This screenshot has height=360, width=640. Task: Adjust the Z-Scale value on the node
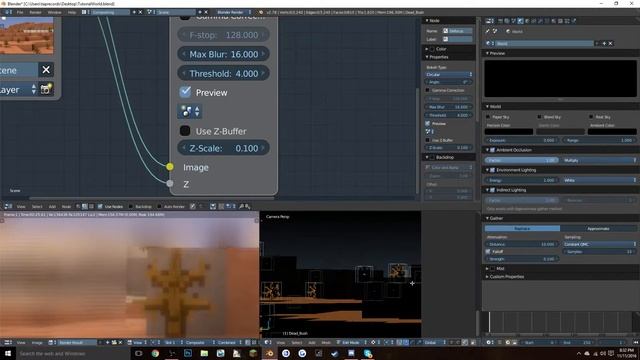pos(224,148)
